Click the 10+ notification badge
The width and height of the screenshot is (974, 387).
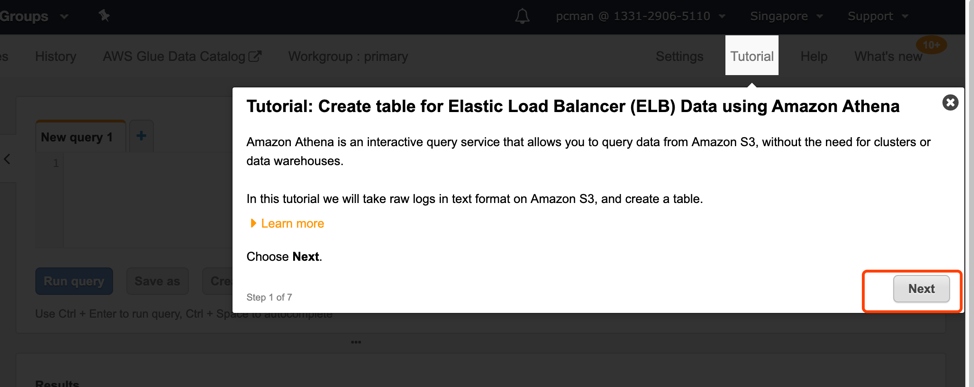point(931,45)
